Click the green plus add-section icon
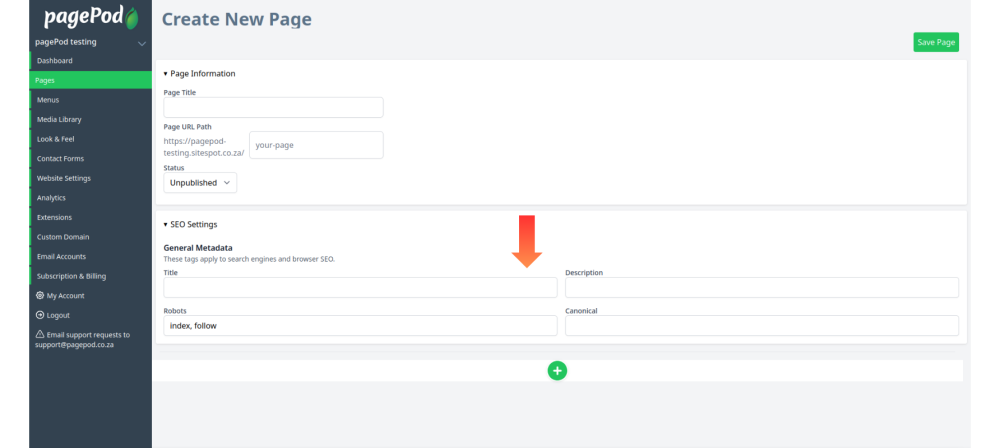1000x448 pixels. click(557, 371)
